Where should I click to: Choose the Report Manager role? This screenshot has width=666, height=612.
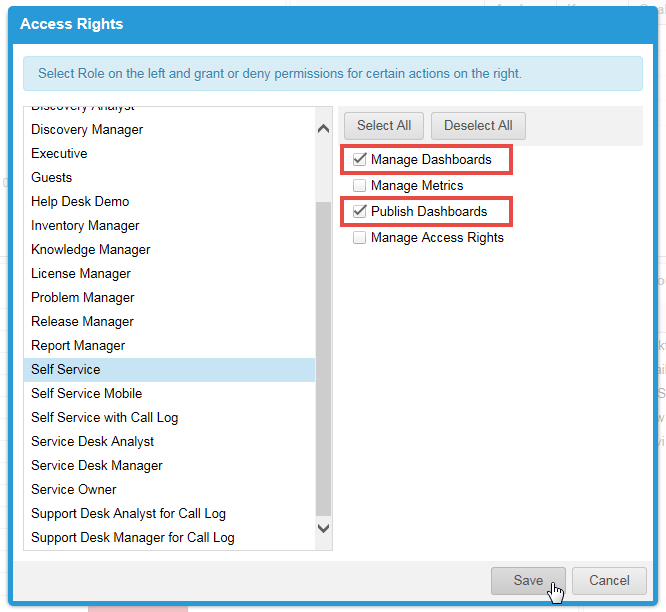pos(78,346)
